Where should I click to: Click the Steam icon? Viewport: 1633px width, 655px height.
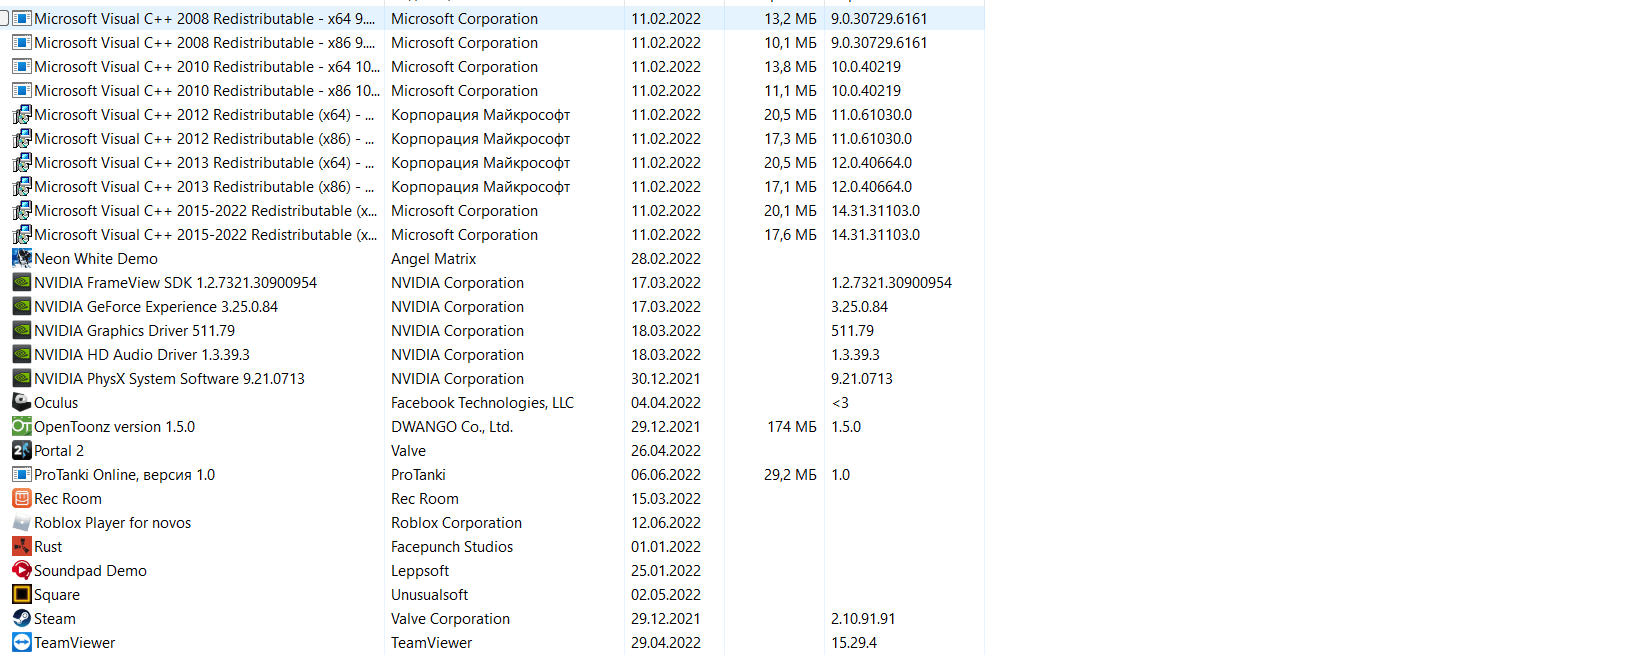pos(22,619)
